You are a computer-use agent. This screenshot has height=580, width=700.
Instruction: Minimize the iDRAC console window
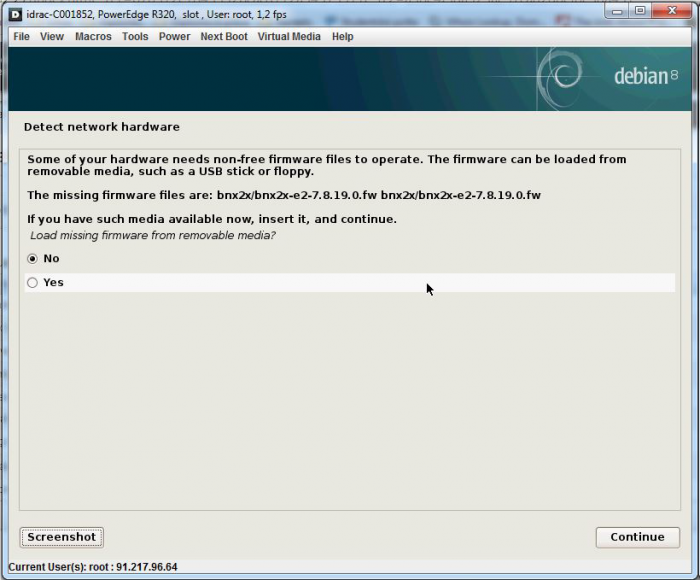click(x=617, y=11)
